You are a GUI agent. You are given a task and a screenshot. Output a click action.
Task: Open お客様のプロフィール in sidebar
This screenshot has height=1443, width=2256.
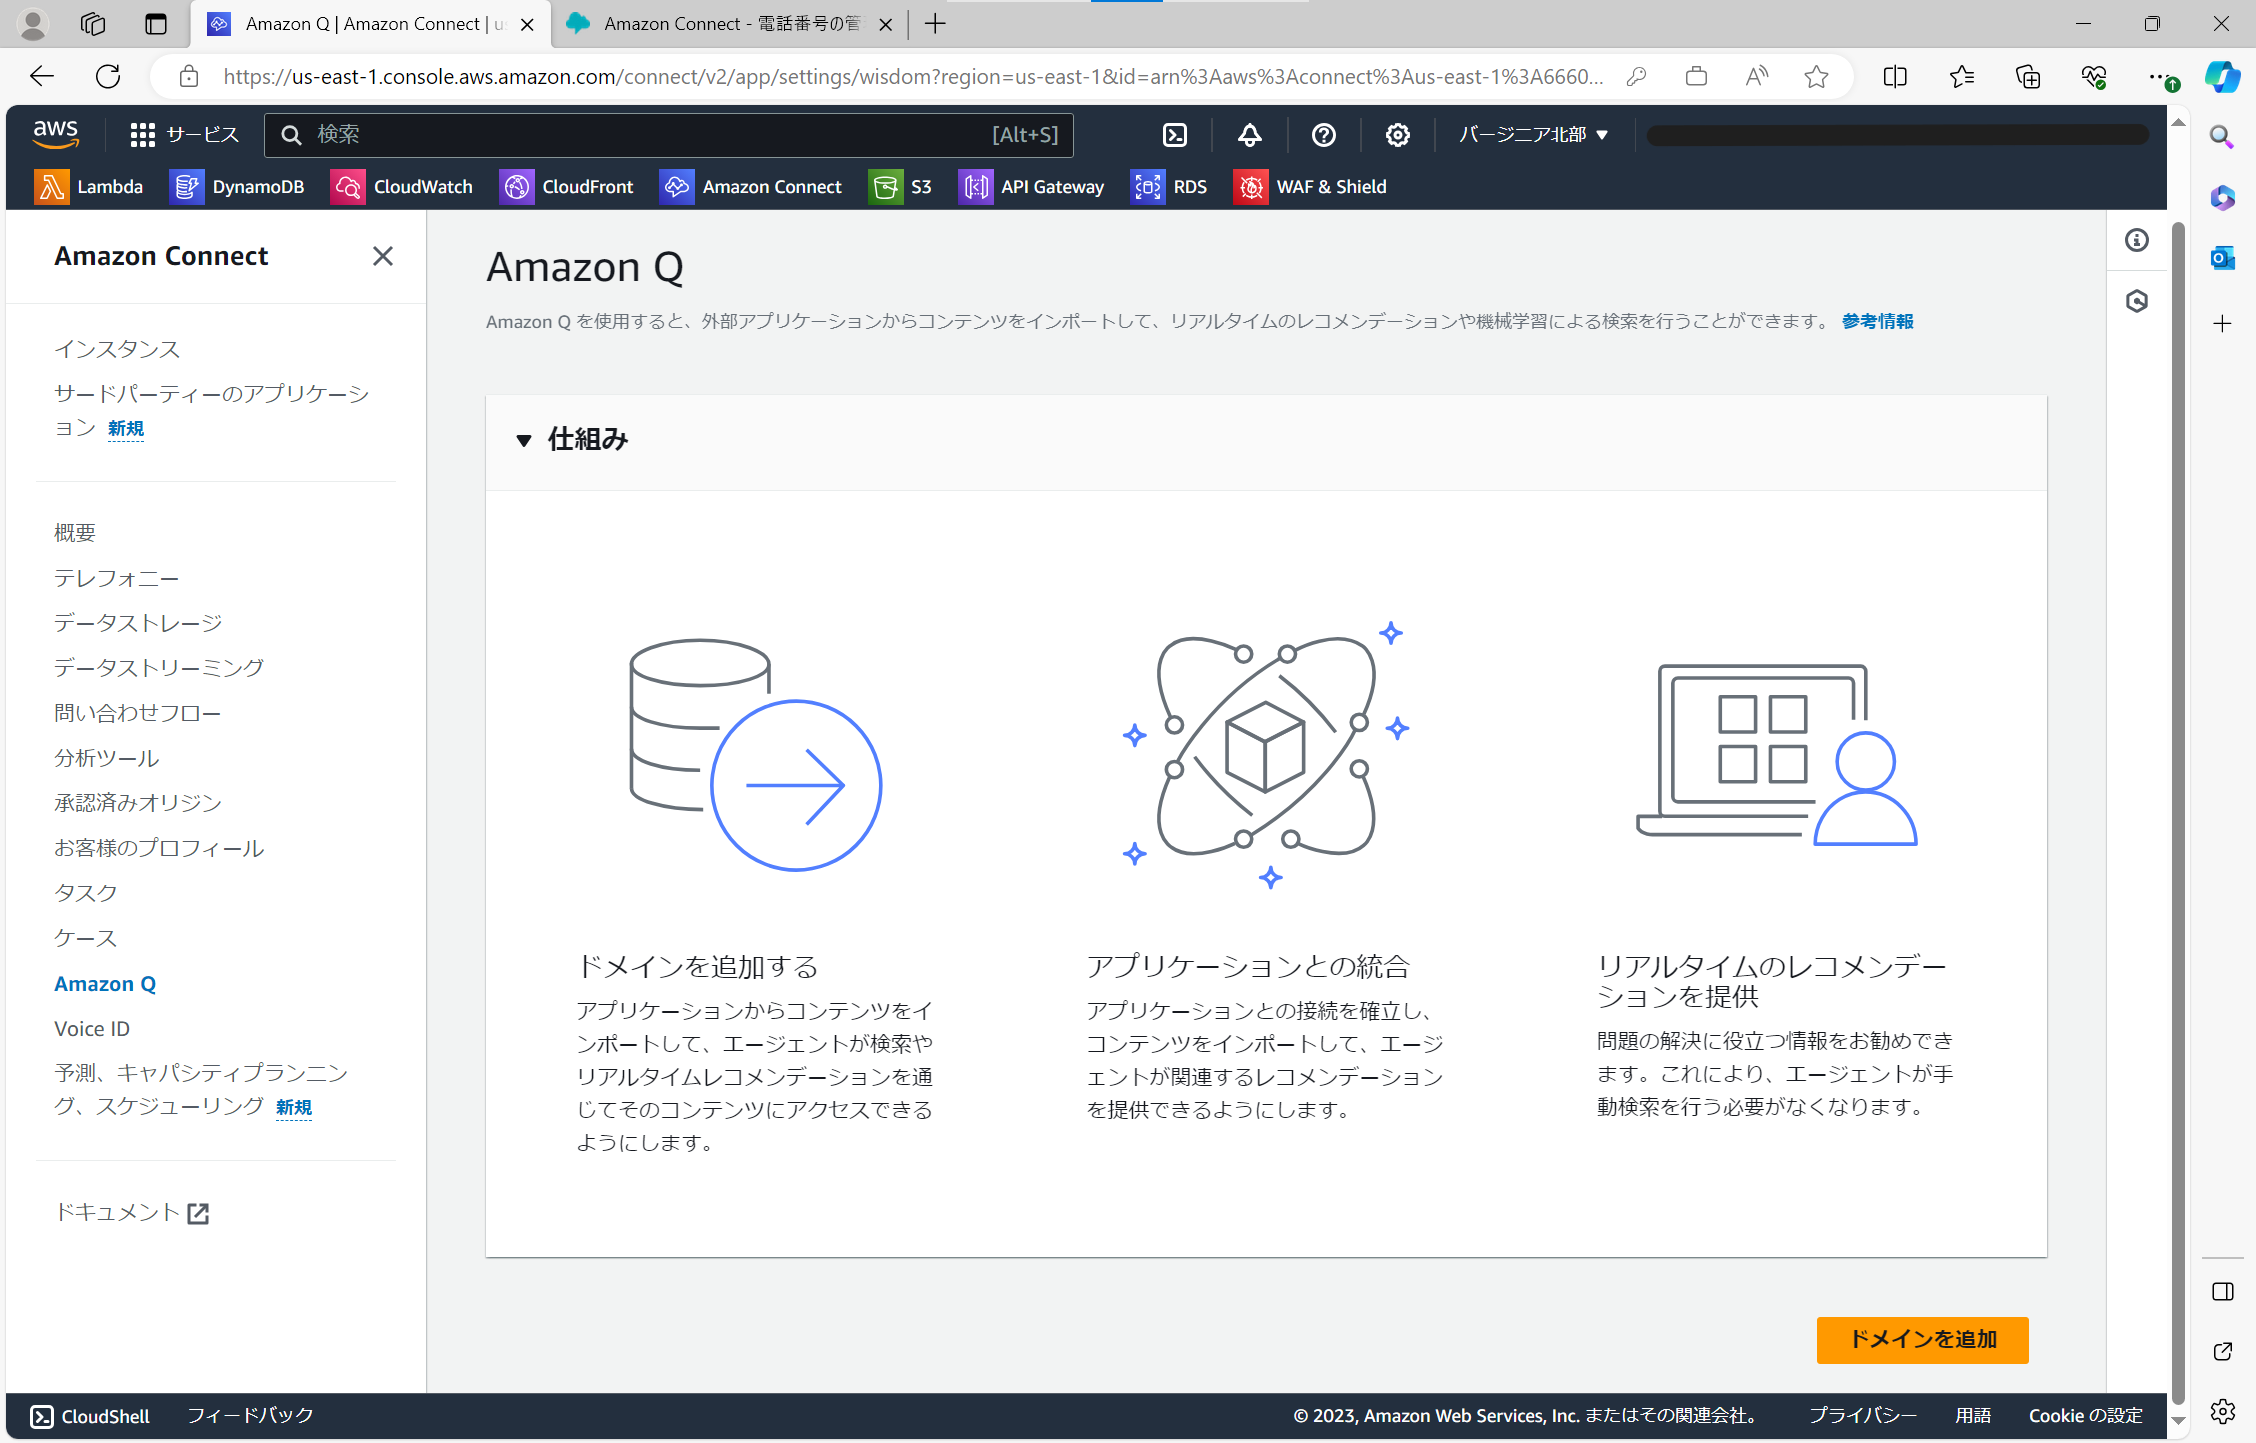point(159,848)
